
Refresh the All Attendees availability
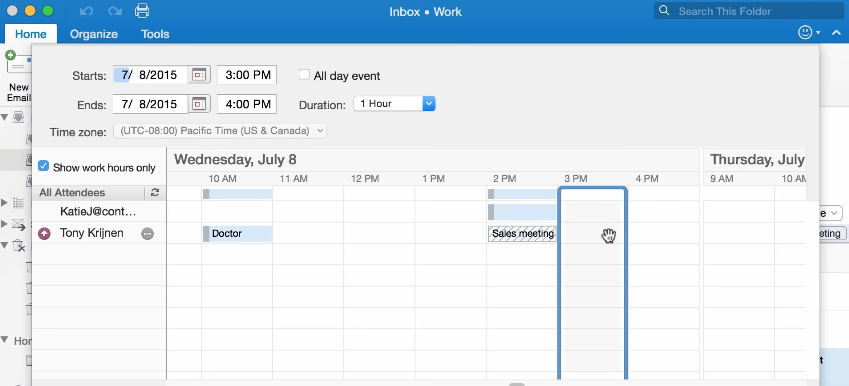point(155,192)
